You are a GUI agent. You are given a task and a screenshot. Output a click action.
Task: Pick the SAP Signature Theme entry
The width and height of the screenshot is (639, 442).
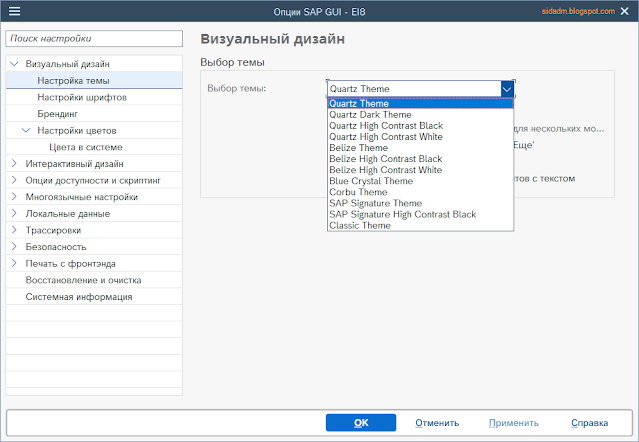tap(420, 203)
